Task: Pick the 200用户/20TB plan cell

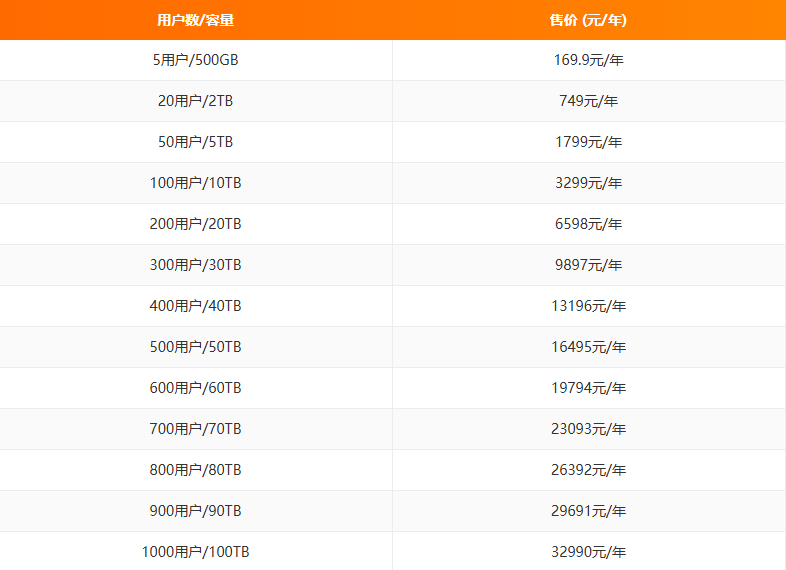Action: pos(196,224)
